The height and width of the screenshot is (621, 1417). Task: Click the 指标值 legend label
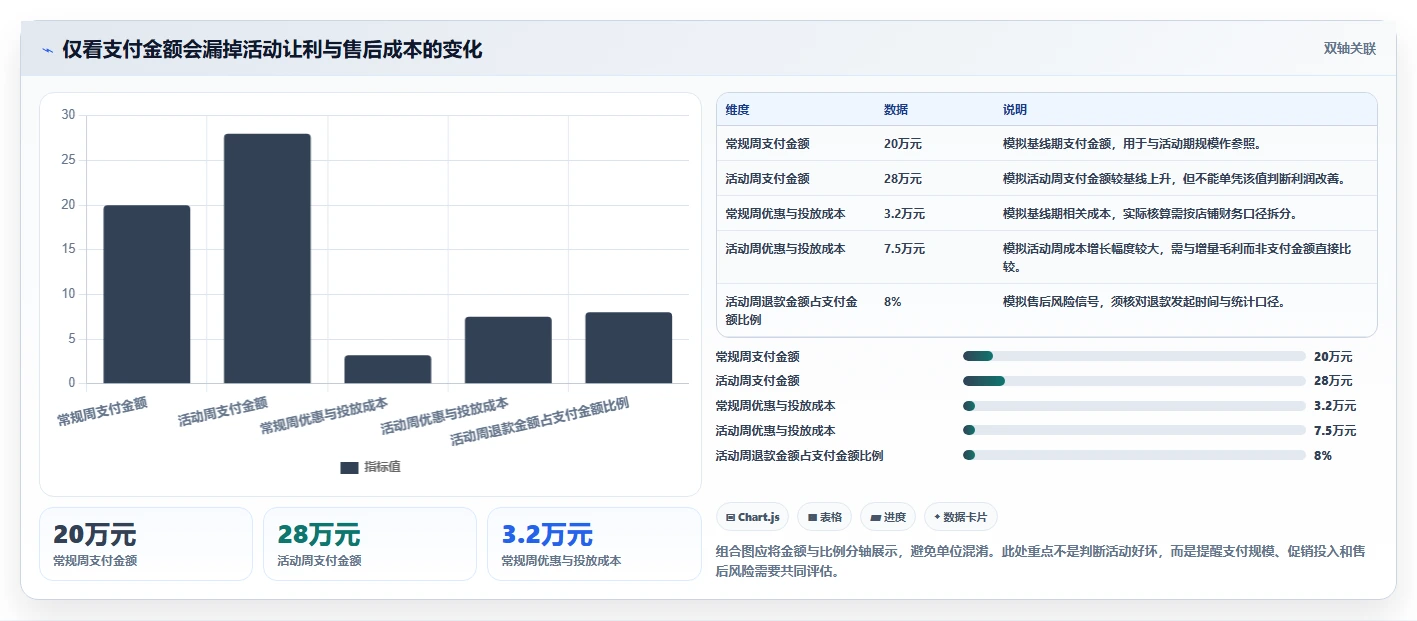382,467
